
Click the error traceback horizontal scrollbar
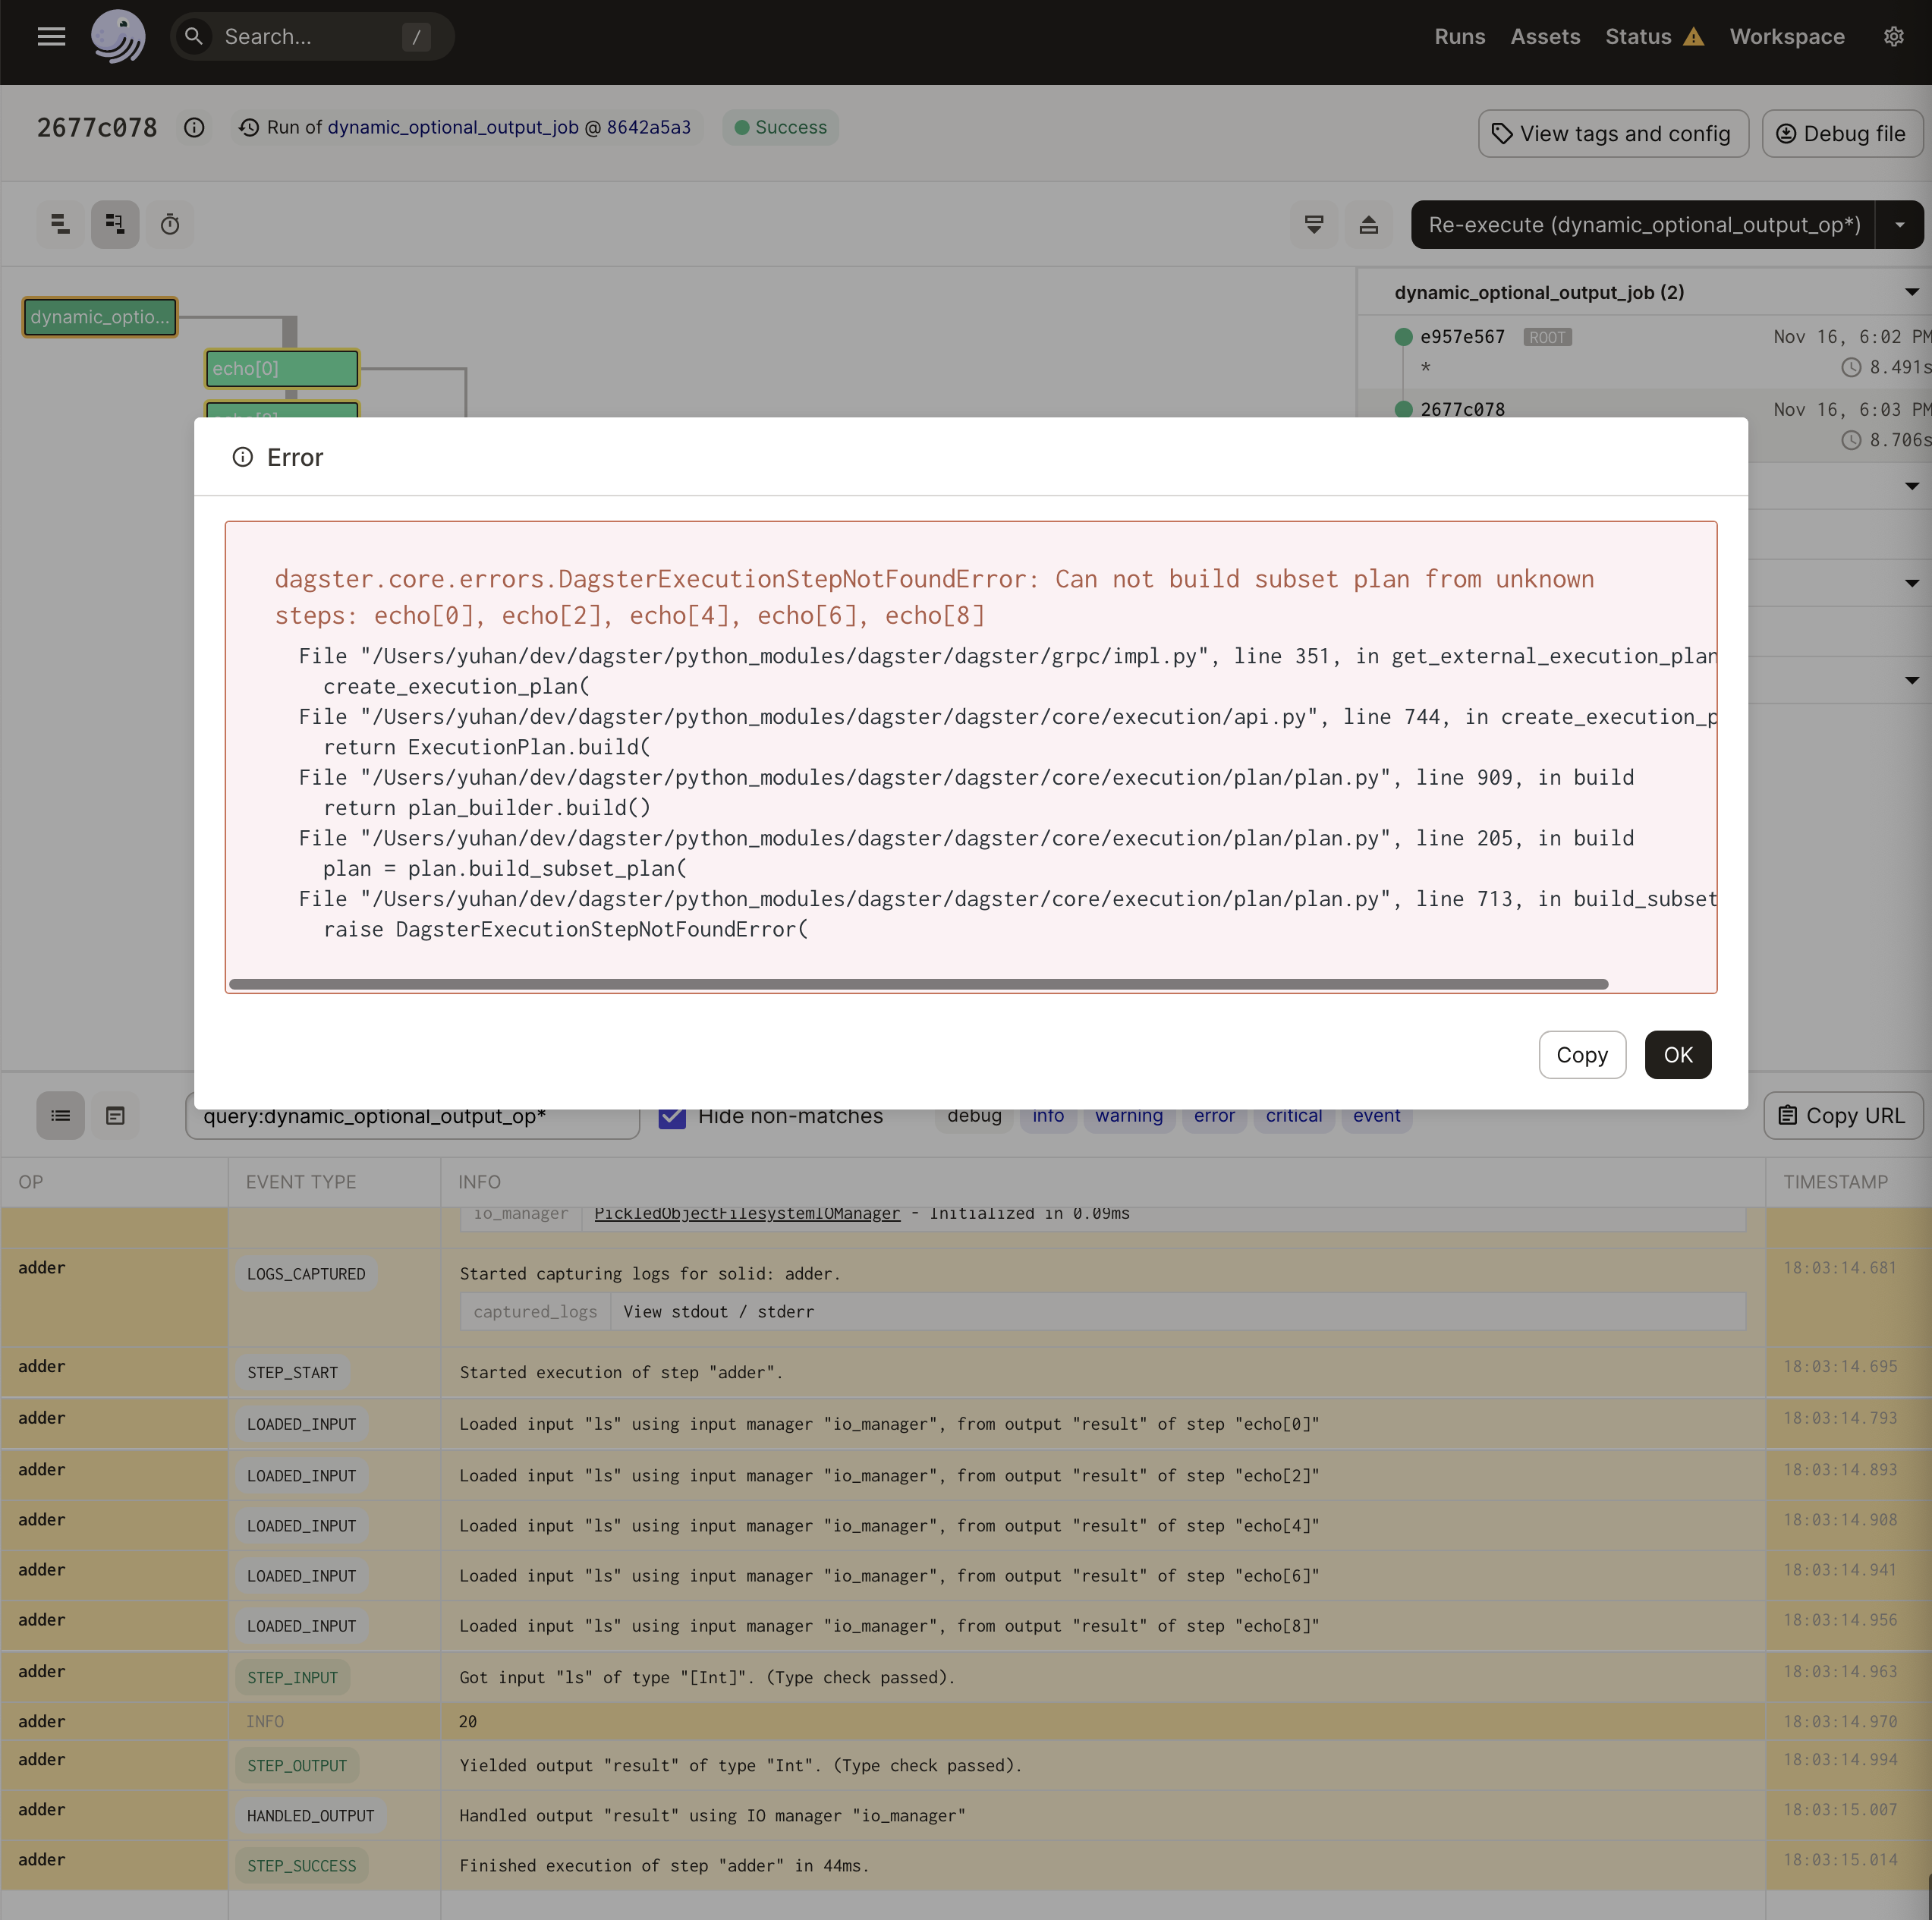pyautogui.click(x=918, y=985)
